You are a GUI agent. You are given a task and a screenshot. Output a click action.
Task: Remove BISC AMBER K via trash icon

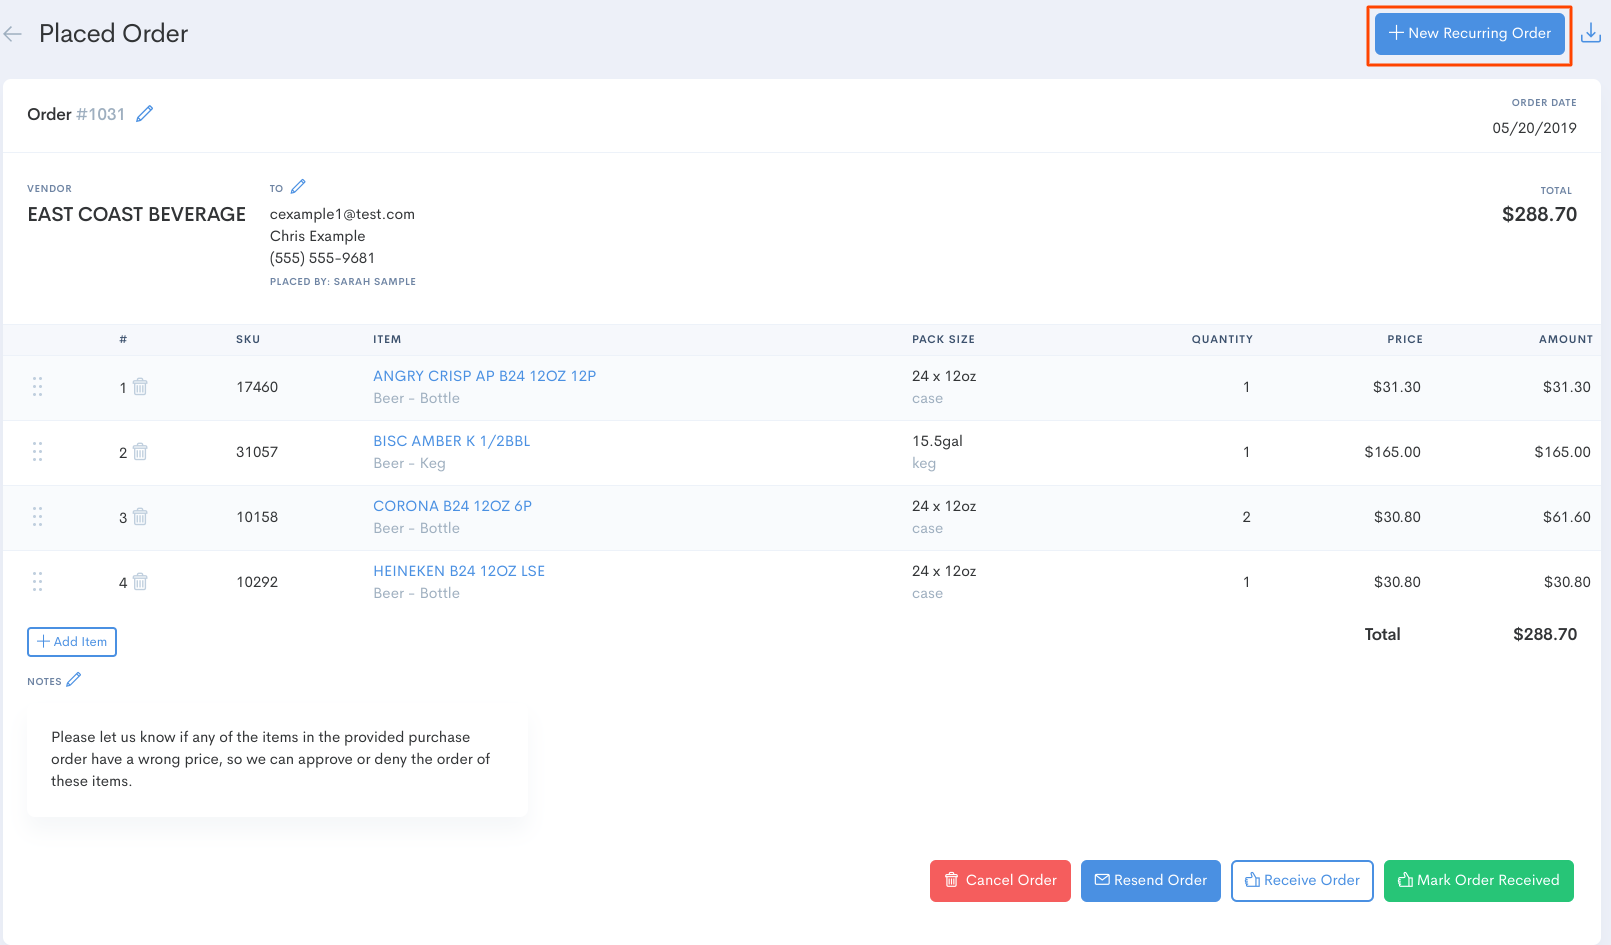(139, 451)
